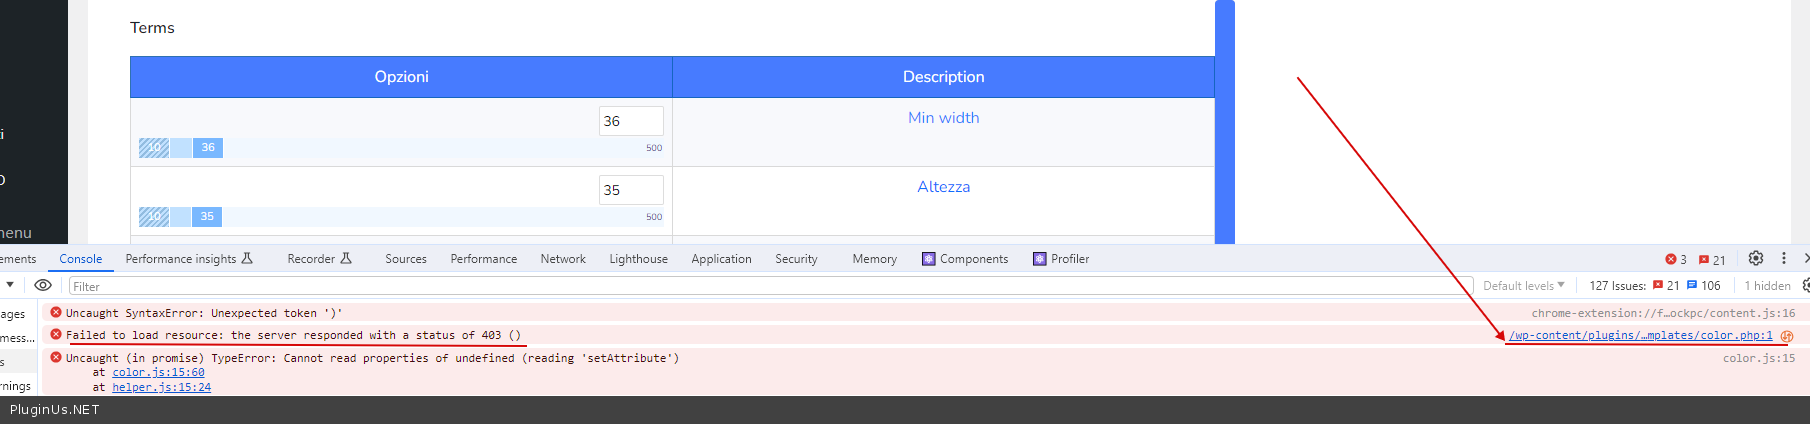Click the eye live expression icon
1810x424 pixels.
(43, 285)
